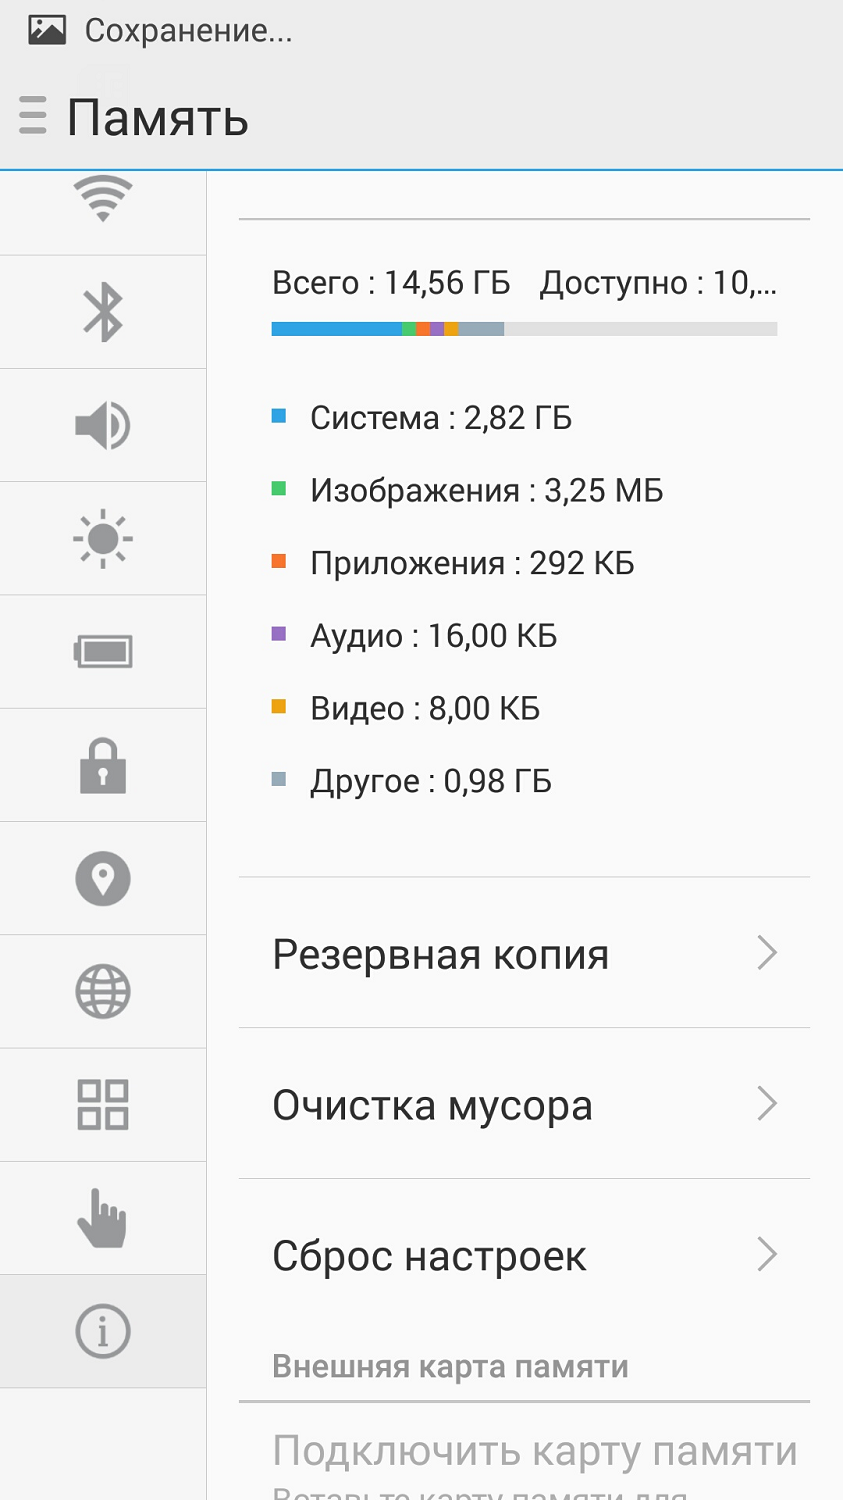This screenshot has width=843, height=1500.
Task: Expand Сброс настроек chevron arrow
Action: click(766, 1254)
